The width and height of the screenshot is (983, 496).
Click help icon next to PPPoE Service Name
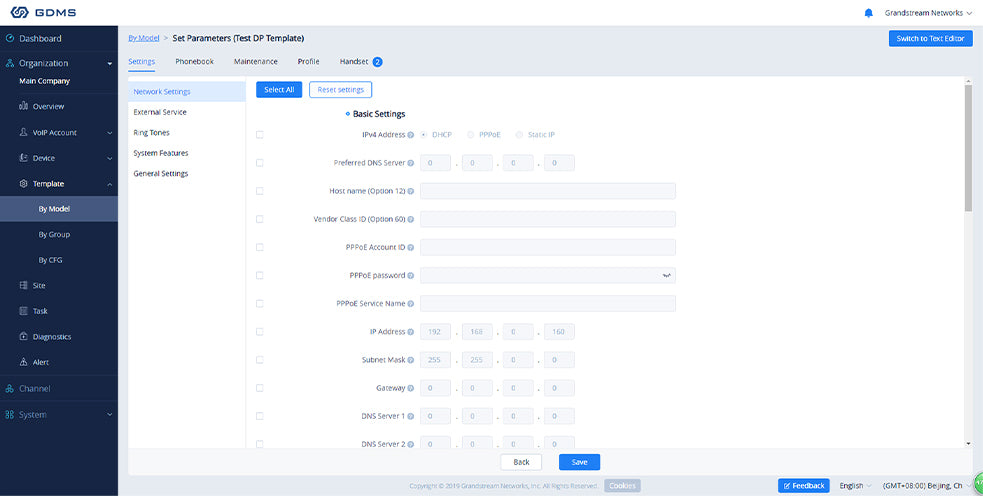411,304
